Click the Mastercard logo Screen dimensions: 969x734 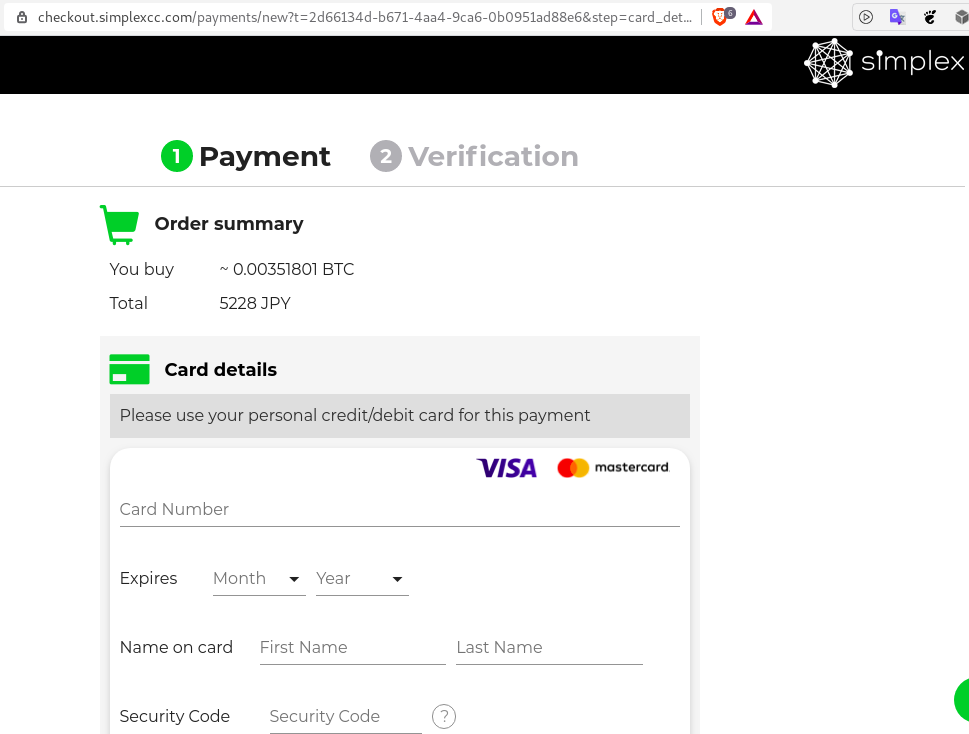click(x=613, y=468)
